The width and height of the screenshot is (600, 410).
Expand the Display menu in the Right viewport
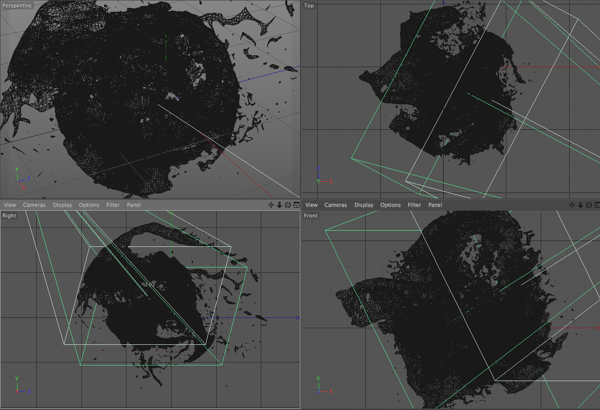pos(63,205)
